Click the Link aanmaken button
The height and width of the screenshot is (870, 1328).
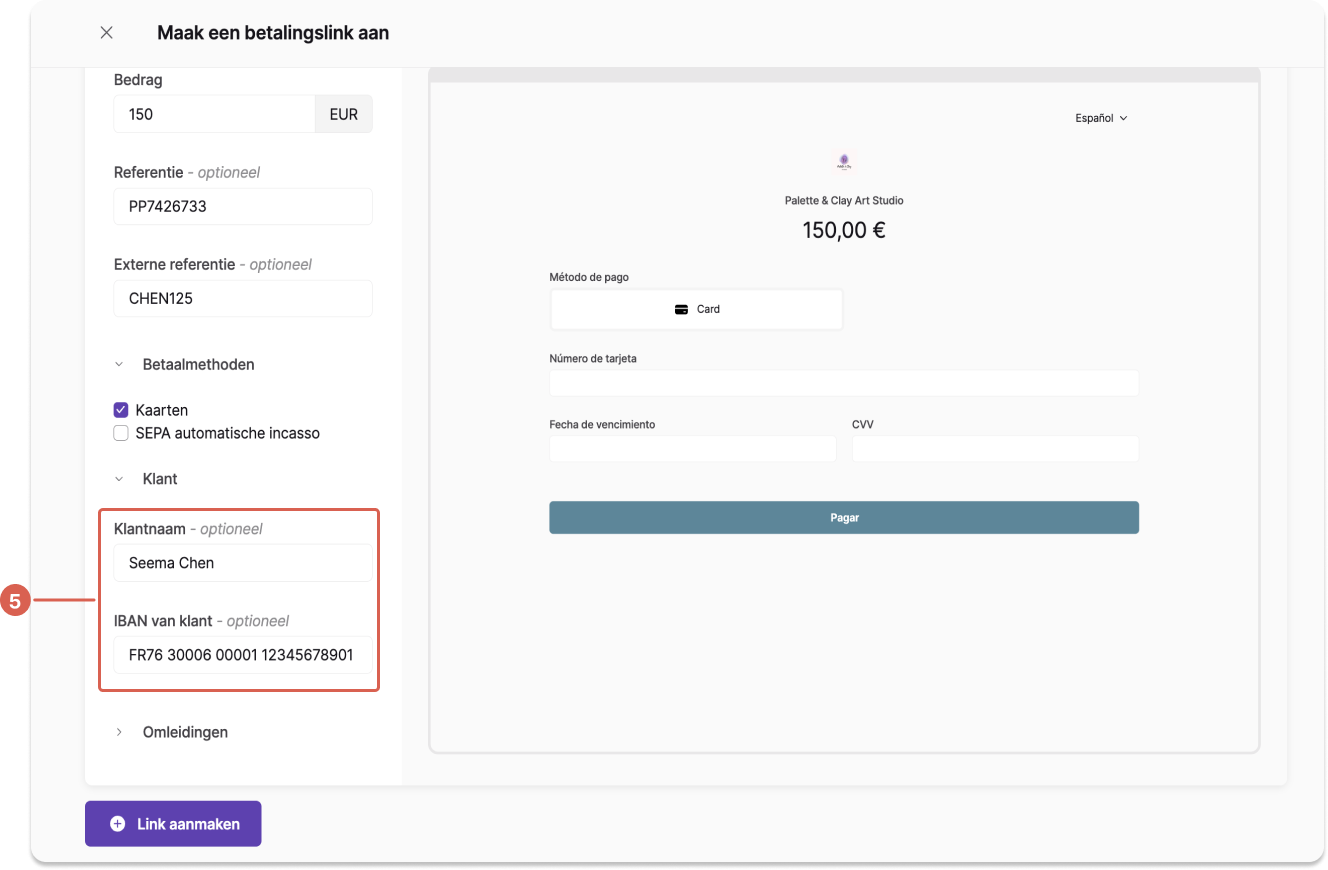pyautogui.click(x=173, y=824)
